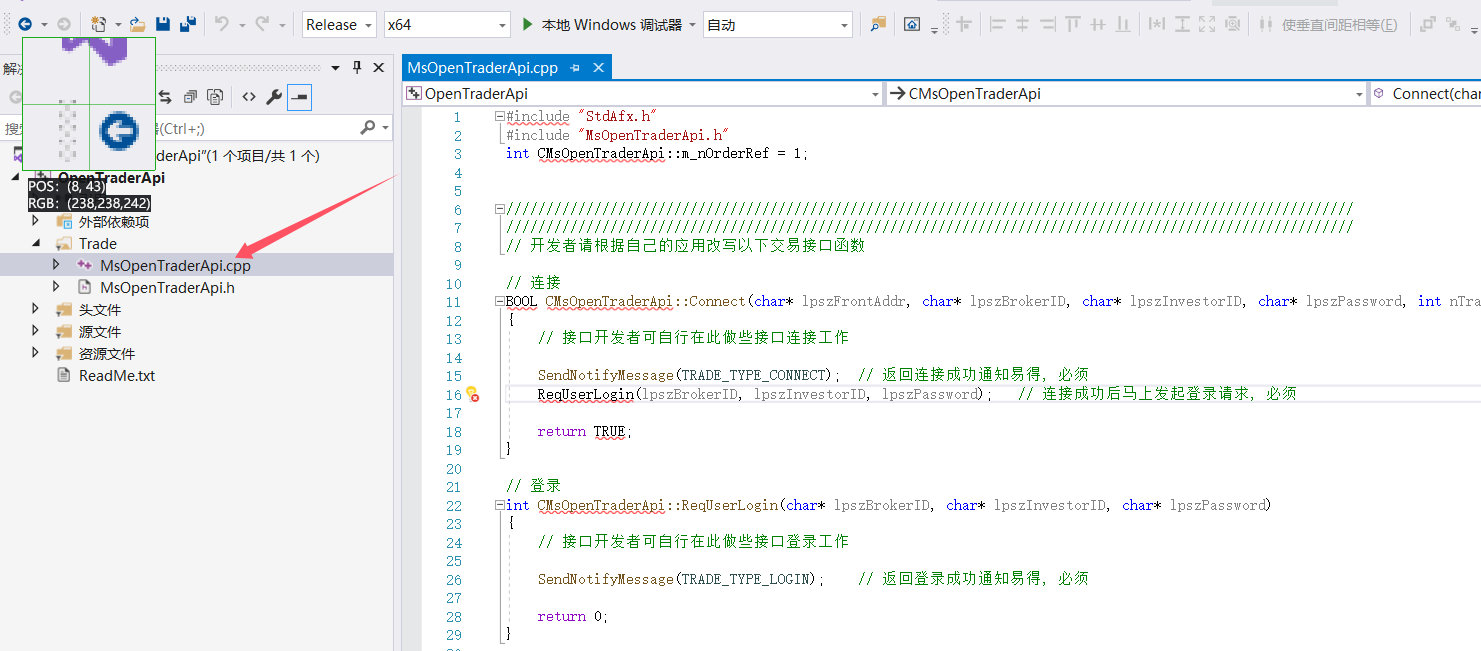The width and height of the screenshot is (1481, 651).
Task: Click the lightbulb error icon at line 16
Action: [472, 394]
